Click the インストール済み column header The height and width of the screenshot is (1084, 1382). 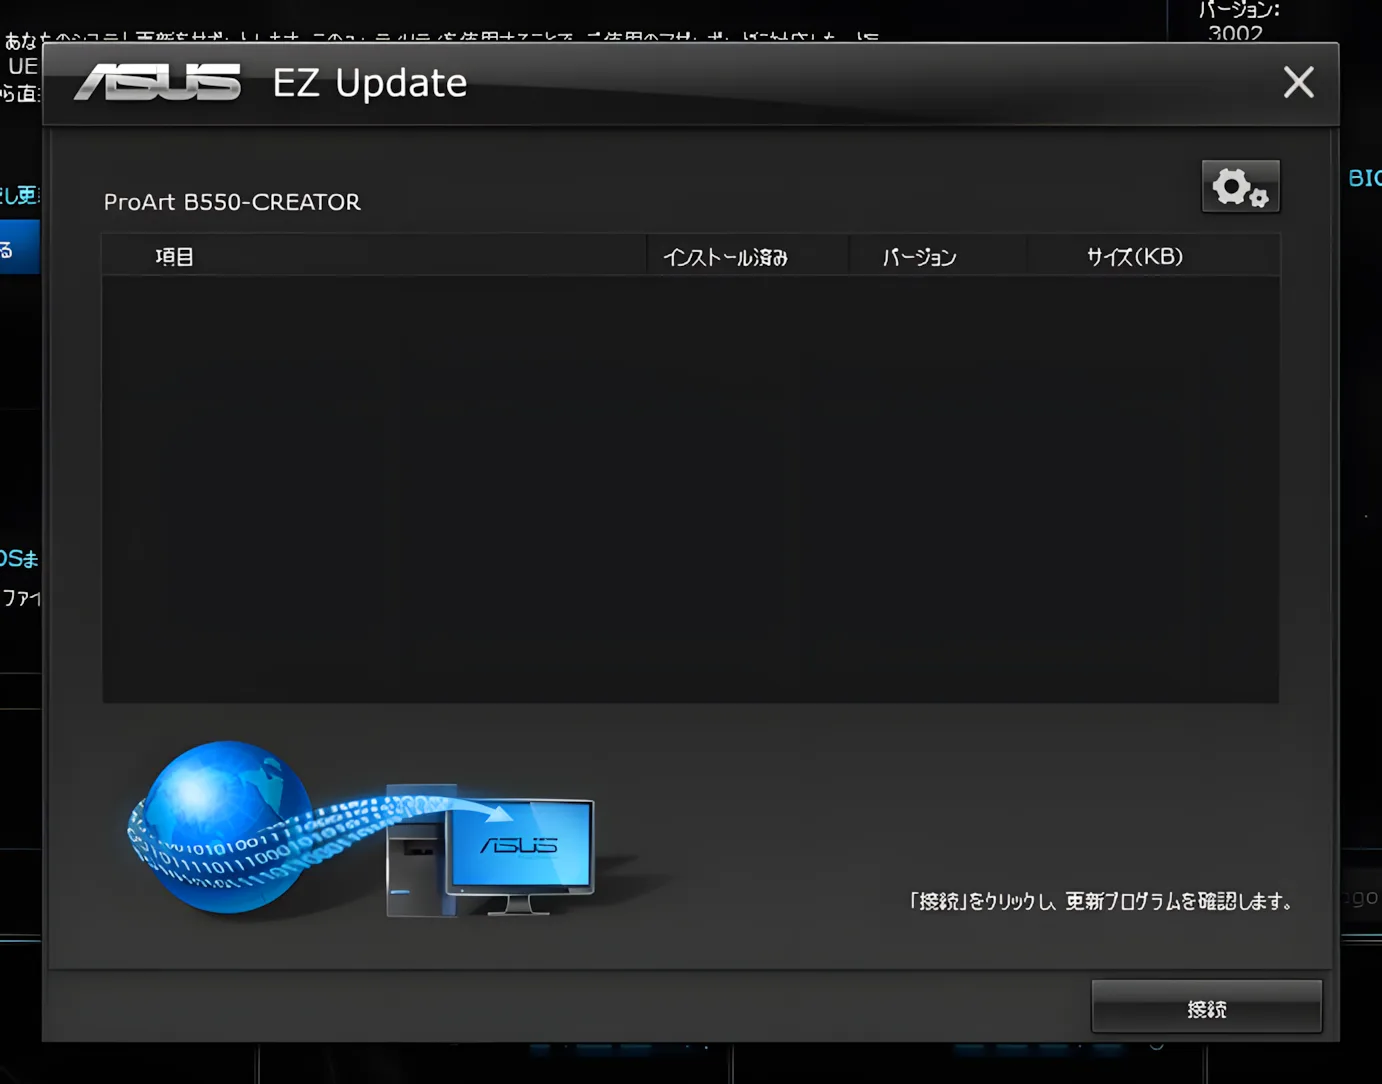(x=727, y=256)
